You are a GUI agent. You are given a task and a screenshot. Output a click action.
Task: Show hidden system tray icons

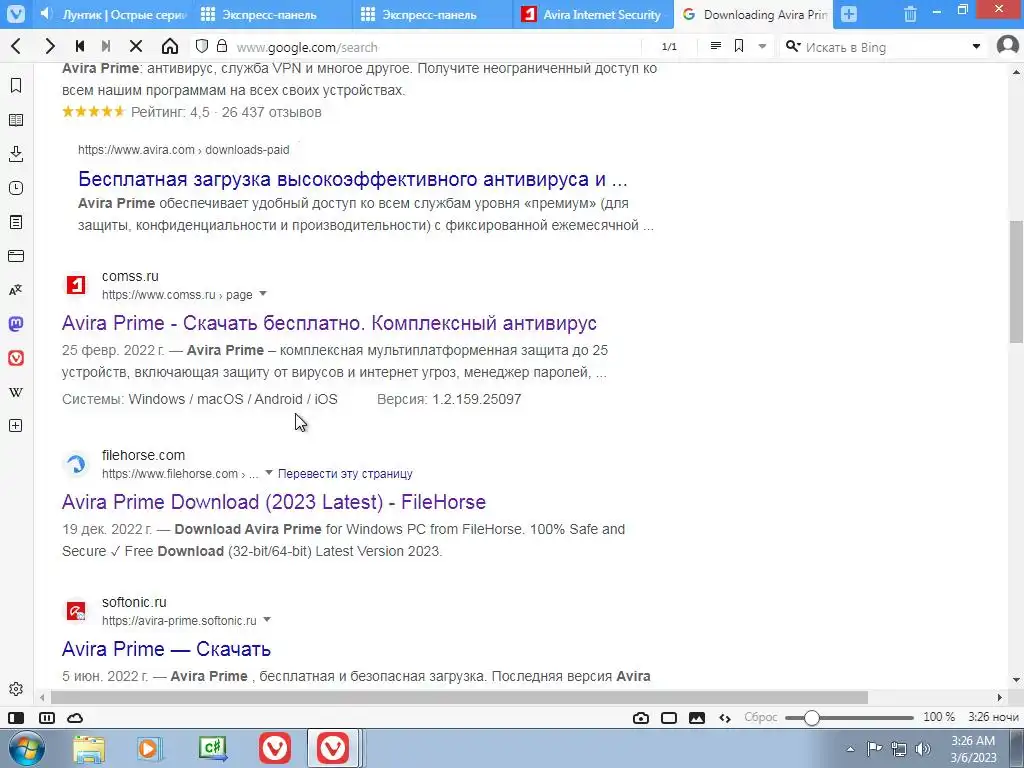tap(850, 749)
